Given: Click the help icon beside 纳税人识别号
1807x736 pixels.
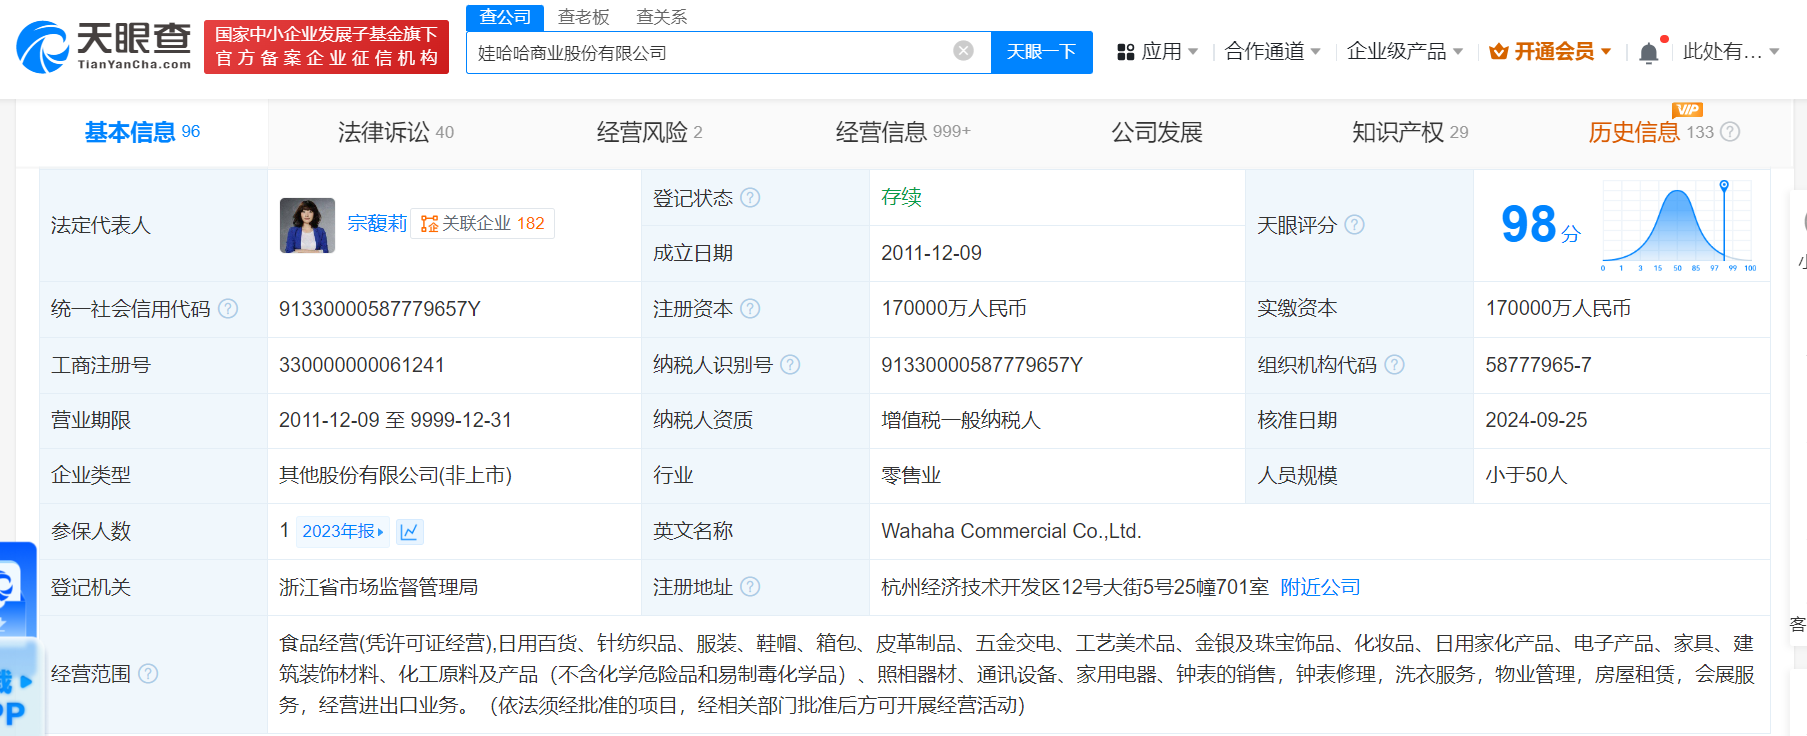Looking at the screenshot, I should 790,365.
